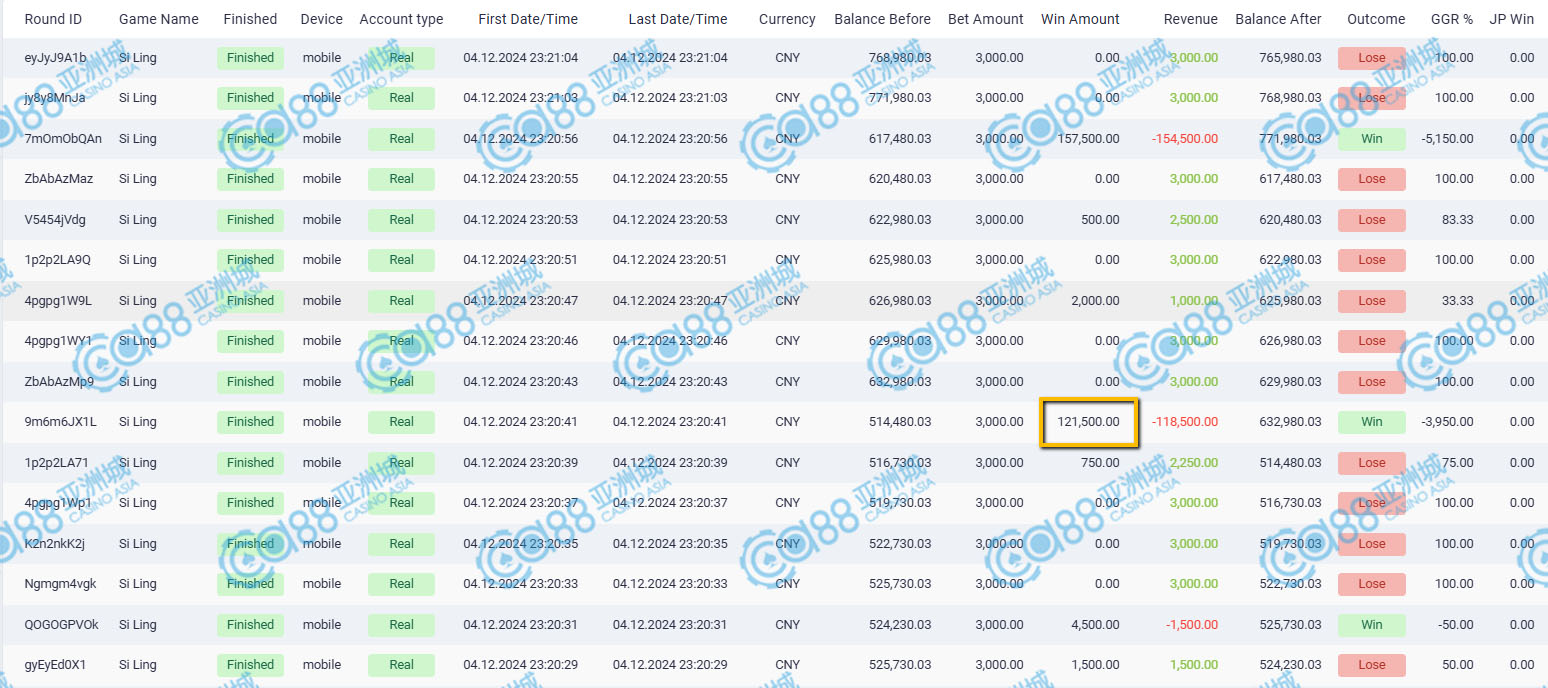The image size is (1548, 688).
Task: Click win amount 4,500.00
Action: 1094,625
